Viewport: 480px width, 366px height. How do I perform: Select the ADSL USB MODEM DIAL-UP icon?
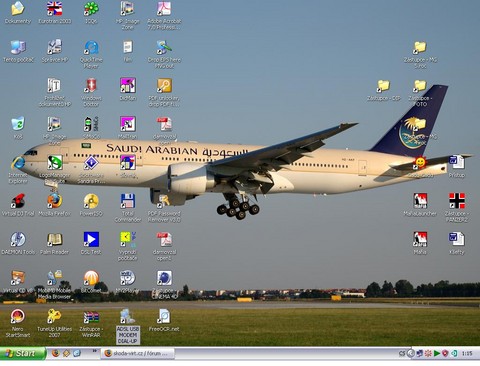click(x=127, y=316)
